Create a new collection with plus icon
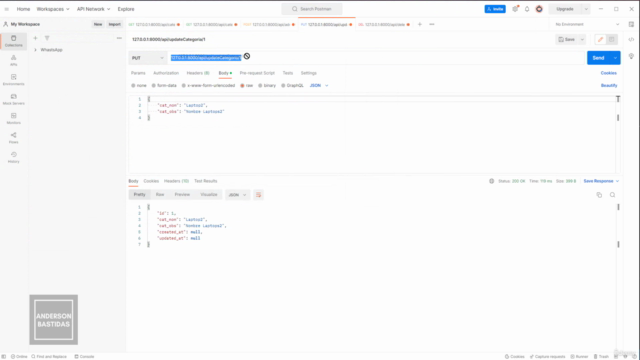This screenshot has width=640, height=360. [x=35, y=38]
